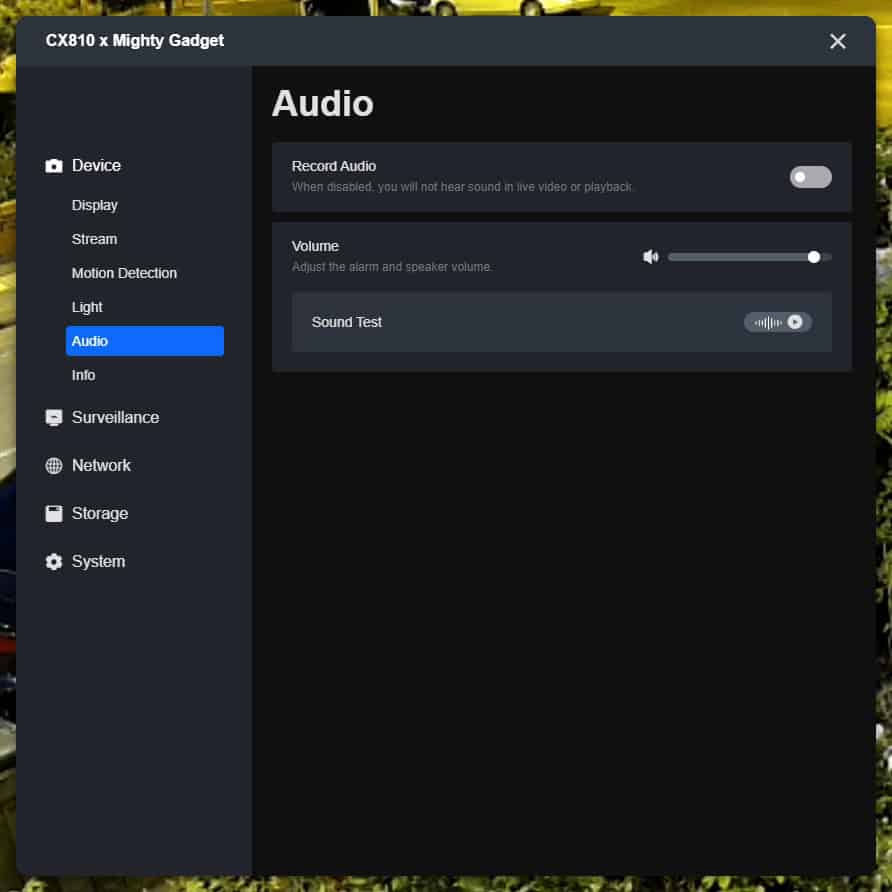The image size is (892, 892).
Task: Open the Display settings page
Action: pos(95,205)
